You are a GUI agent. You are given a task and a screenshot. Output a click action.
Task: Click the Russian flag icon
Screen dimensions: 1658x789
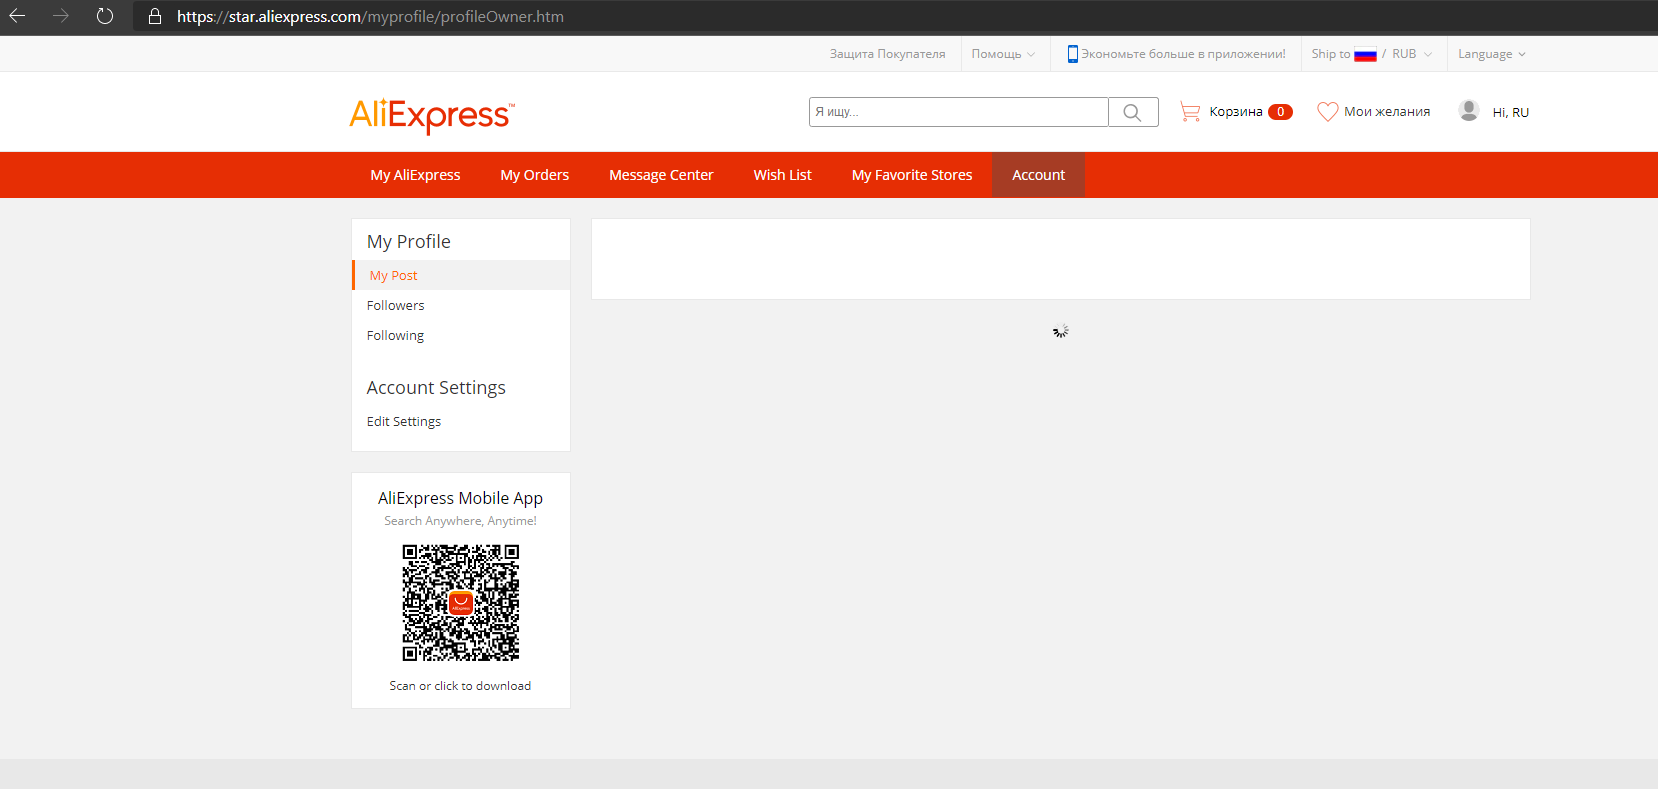(1365, 55)
